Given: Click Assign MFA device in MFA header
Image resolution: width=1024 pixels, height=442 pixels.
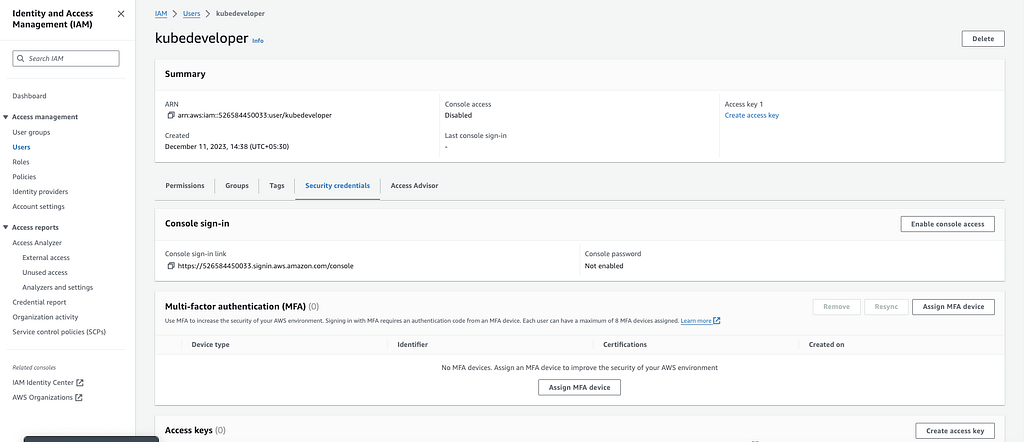Looking at the screenshot, I should coord(953,307).
